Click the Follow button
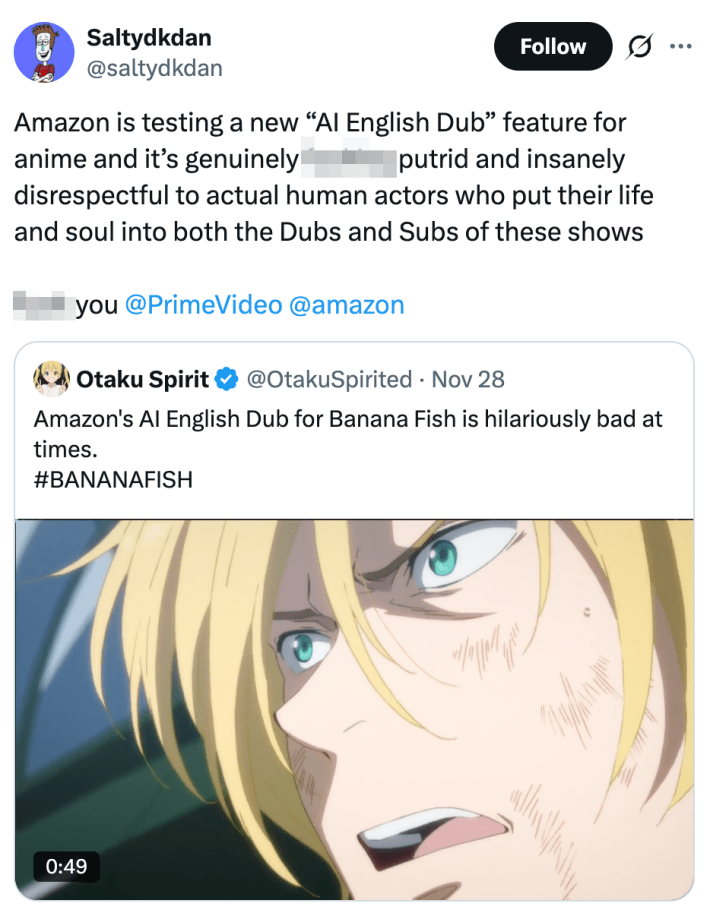 pyautogui.click(x=552, y=46)
